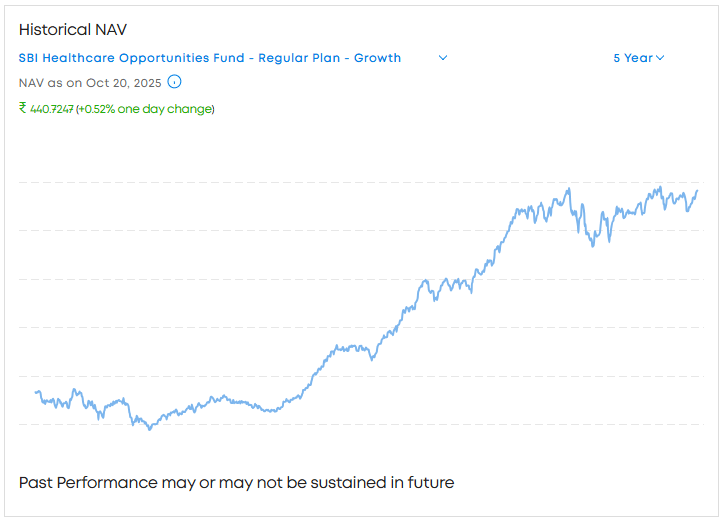This screenshot has height=521, width=723.
Task: Click the info icon beside NAV date
Action: (174, 82)
